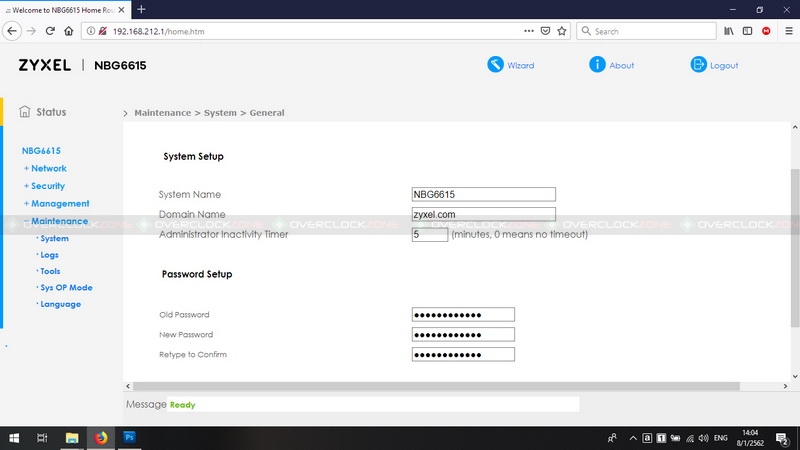
Task: Open the Wizard icon in the header
Action: click(x=495, y=64)
